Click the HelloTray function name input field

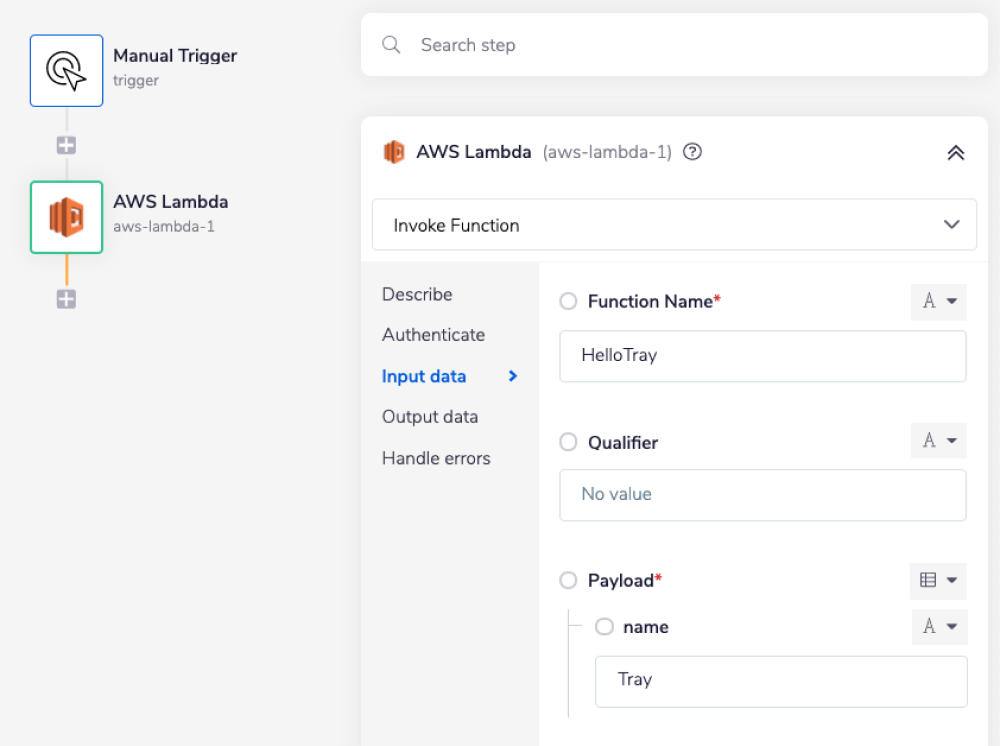(762, 356)
